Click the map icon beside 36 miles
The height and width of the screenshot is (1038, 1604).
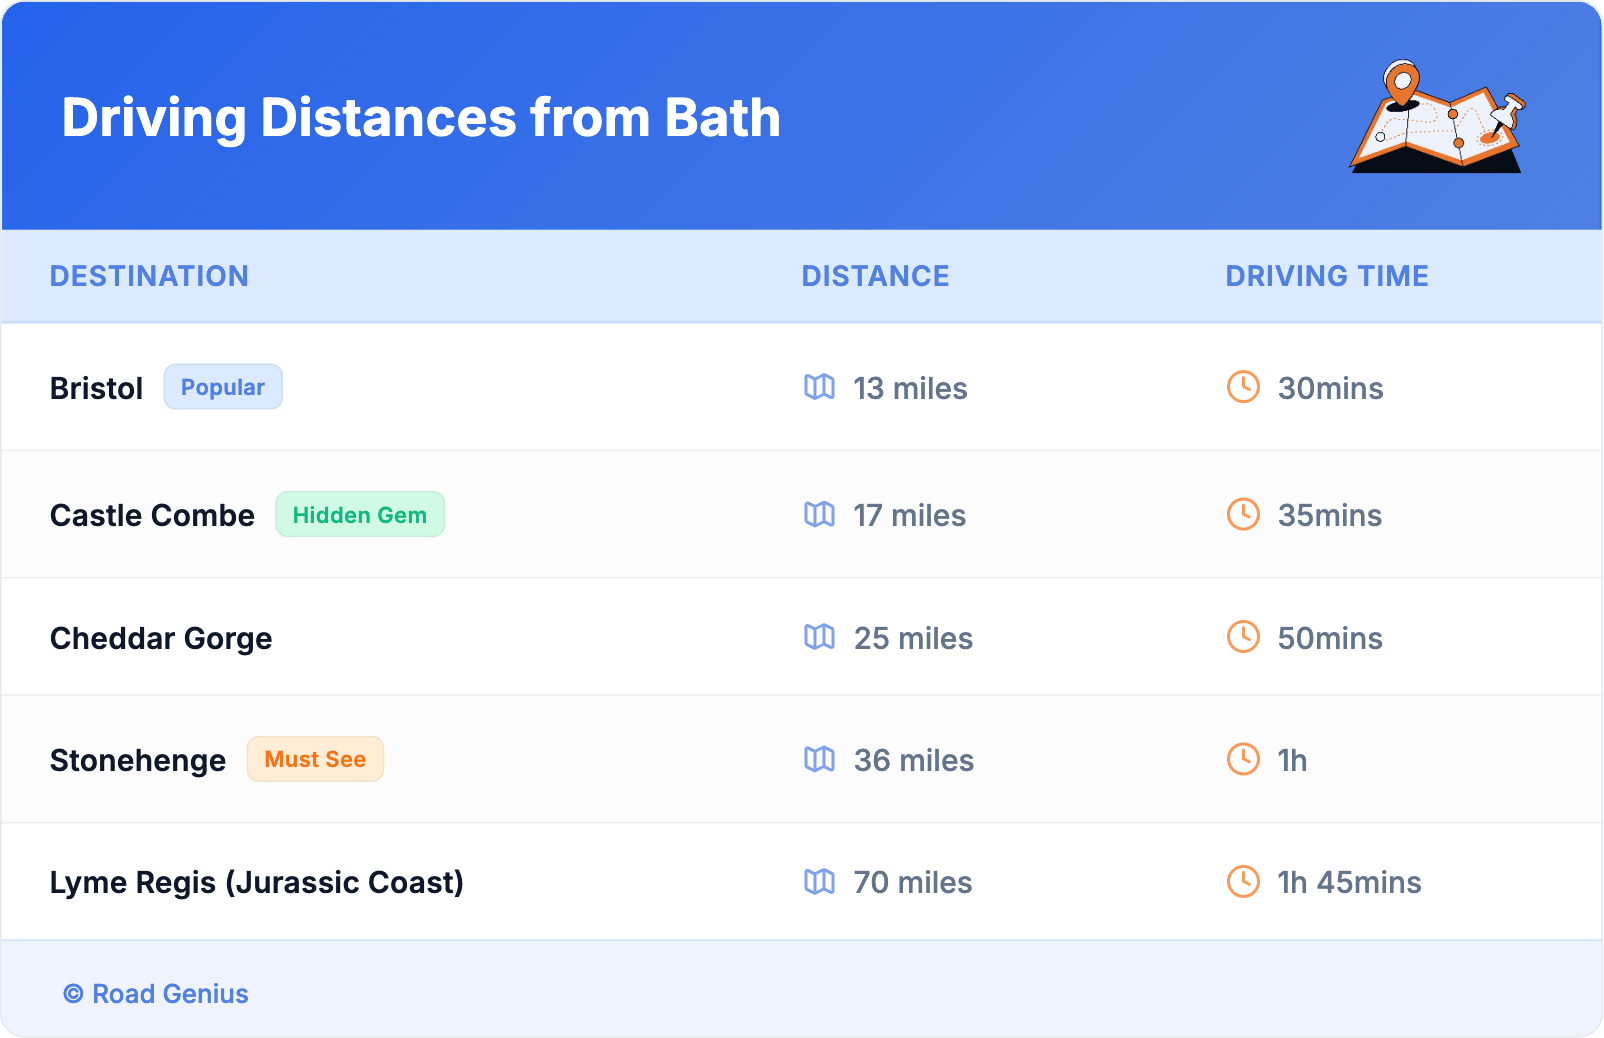(819, 760)
